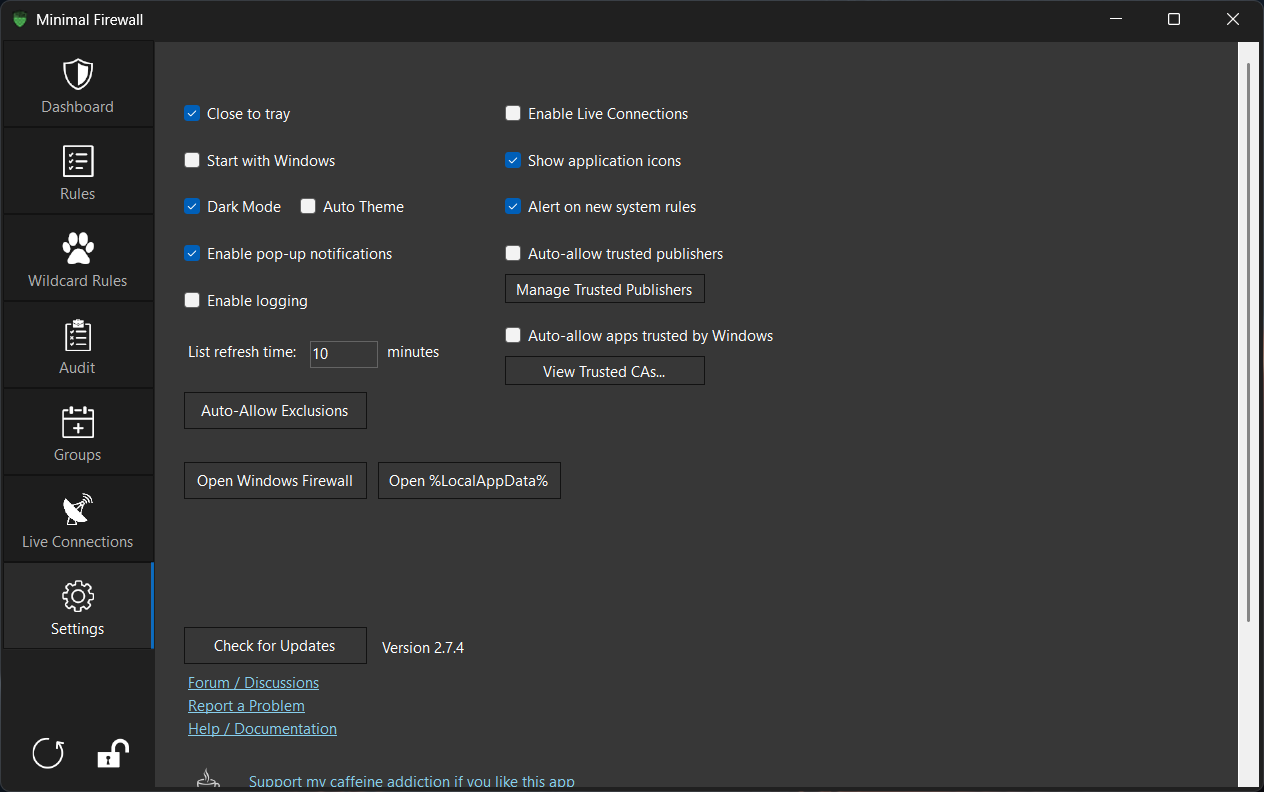Select the Settings gear tab

(x=78, y=606)
